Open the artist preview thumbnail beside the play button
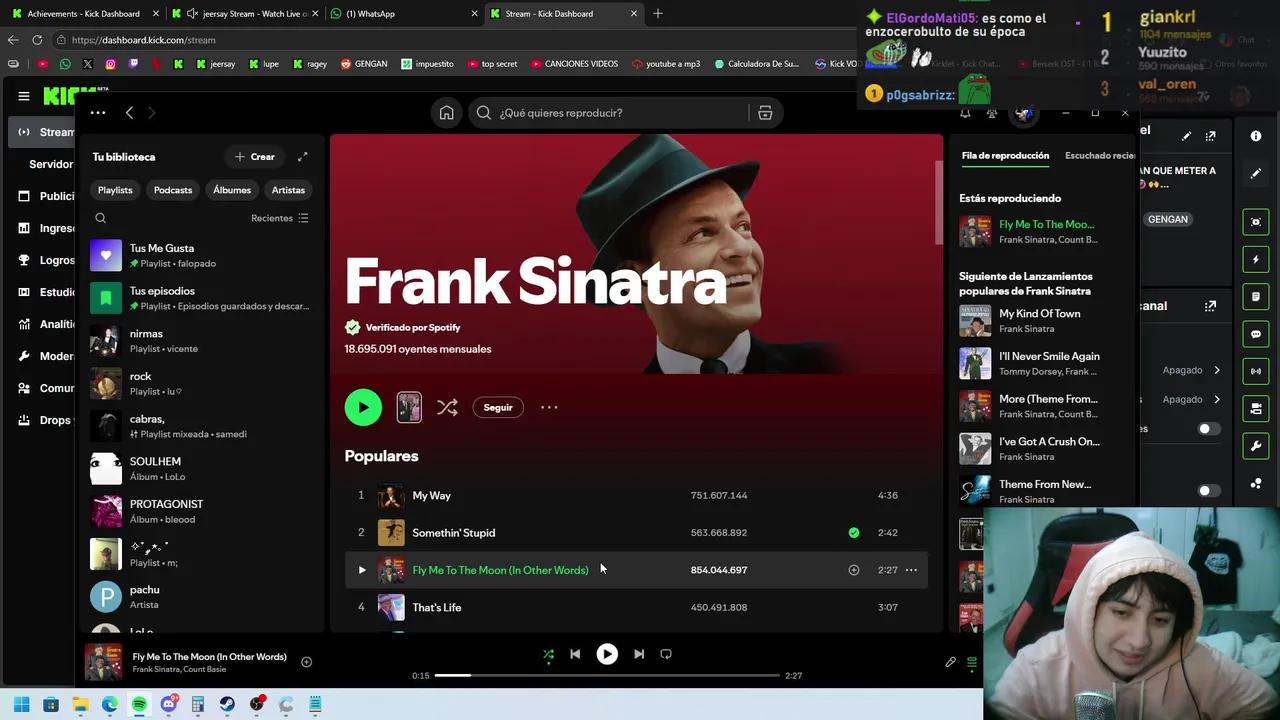The image size is (1280, 720). [x=409, y=407]
